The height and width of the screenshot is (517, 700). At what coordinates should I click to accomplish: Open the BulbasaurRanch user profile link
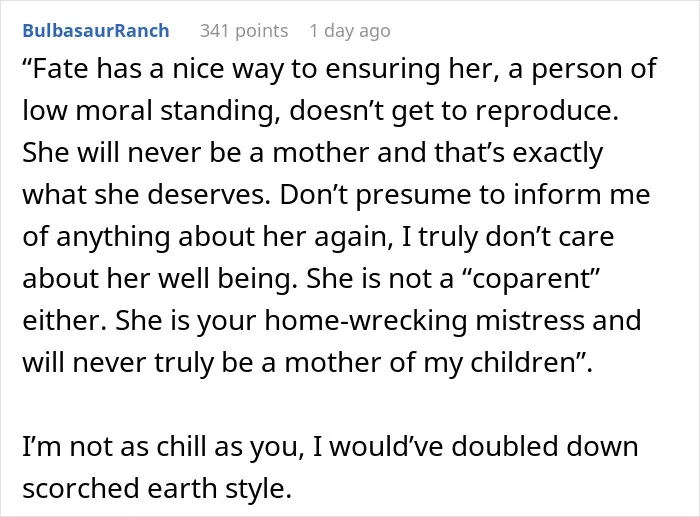pos(96,31)
